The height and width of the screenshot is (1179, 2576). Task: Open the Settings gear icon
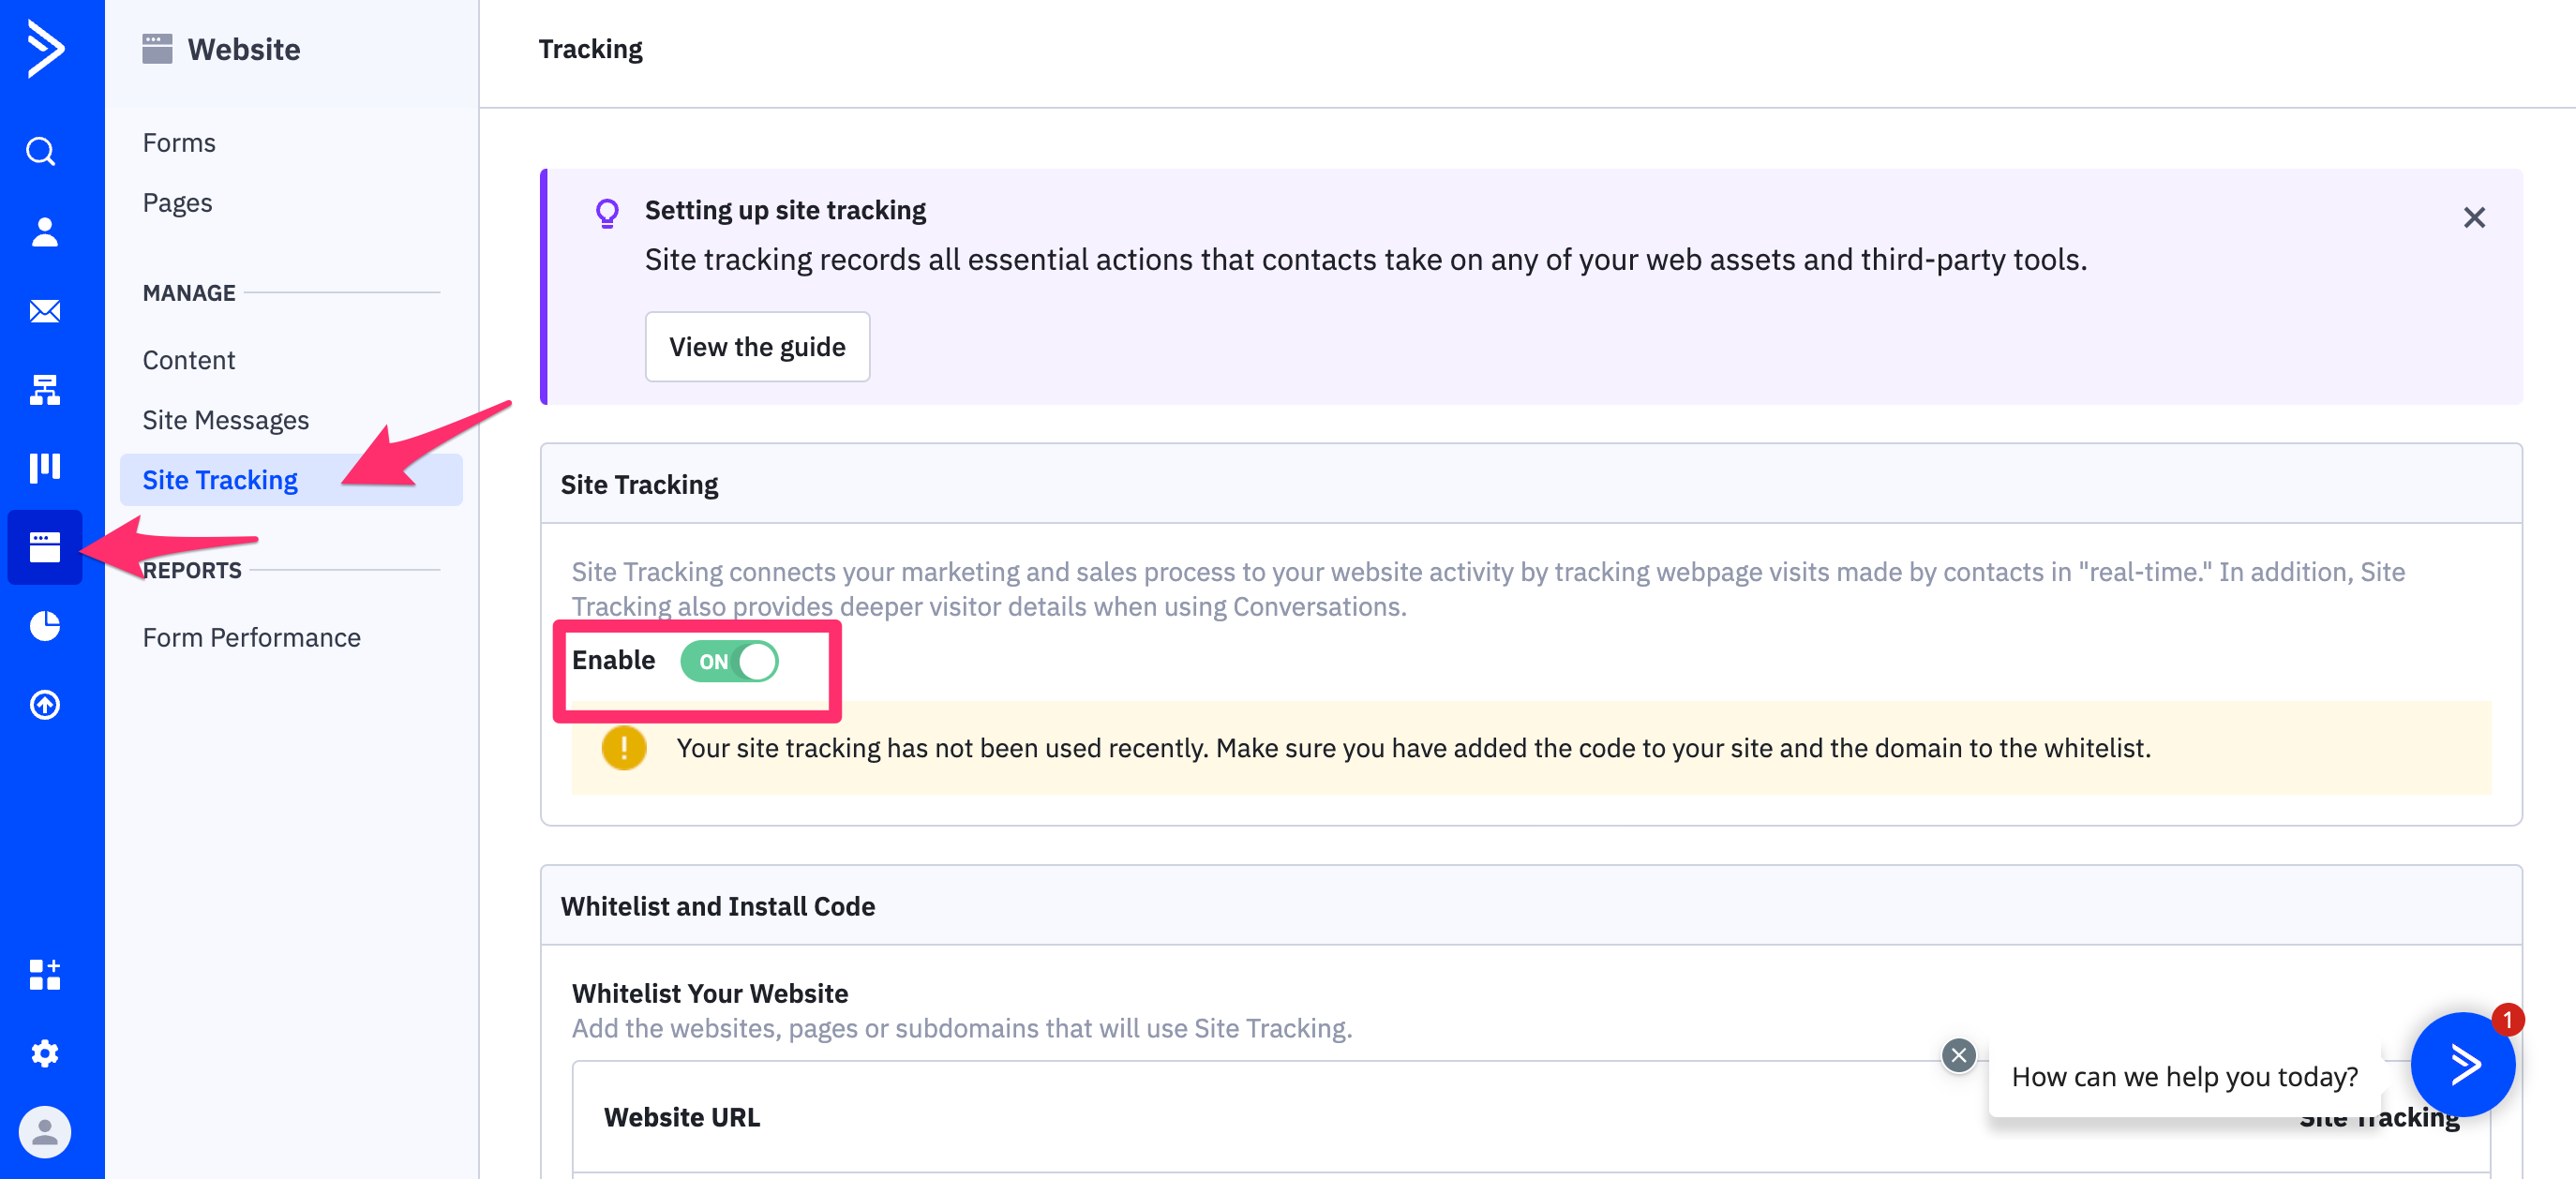44,1053
